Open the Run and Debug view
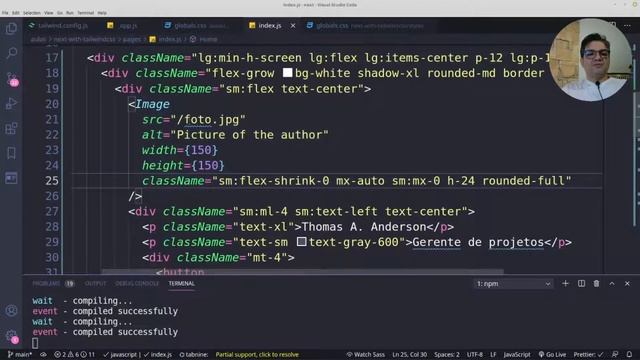 (x=11, y=104)
